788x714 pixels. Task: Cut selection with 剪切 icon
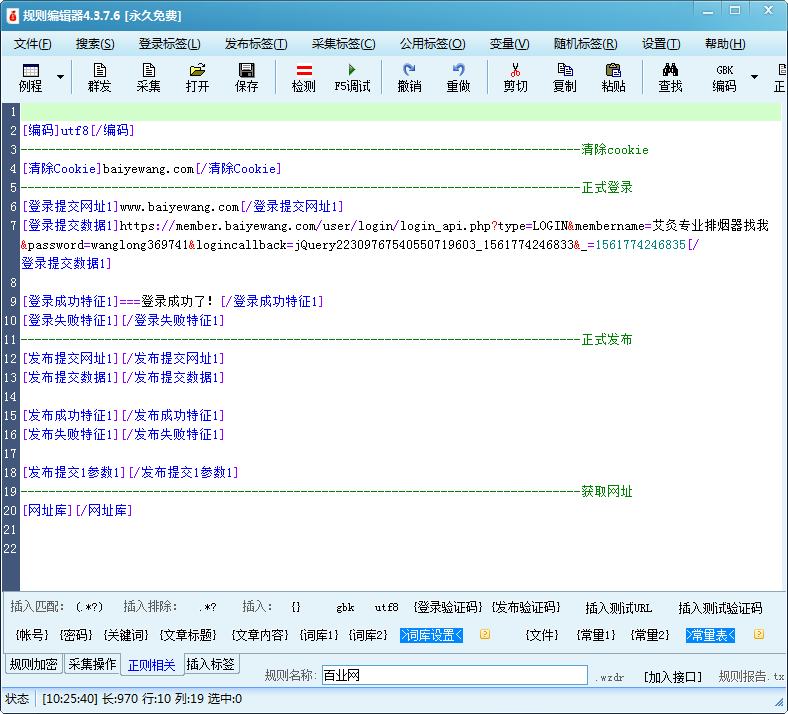click(x=515, y=77)
